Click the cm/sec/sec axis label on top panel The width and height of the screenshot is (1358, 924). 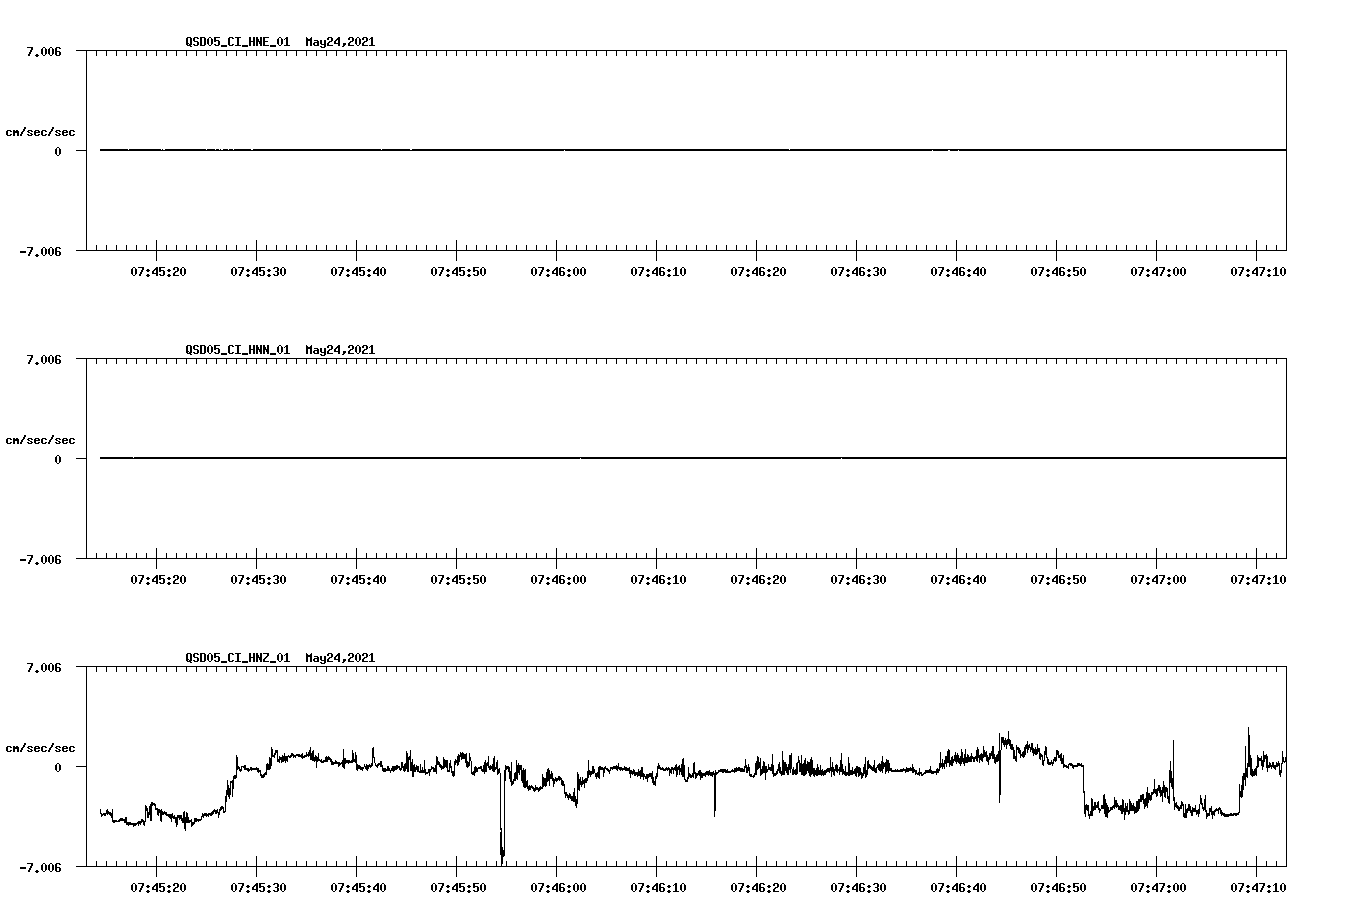[40, 131]
